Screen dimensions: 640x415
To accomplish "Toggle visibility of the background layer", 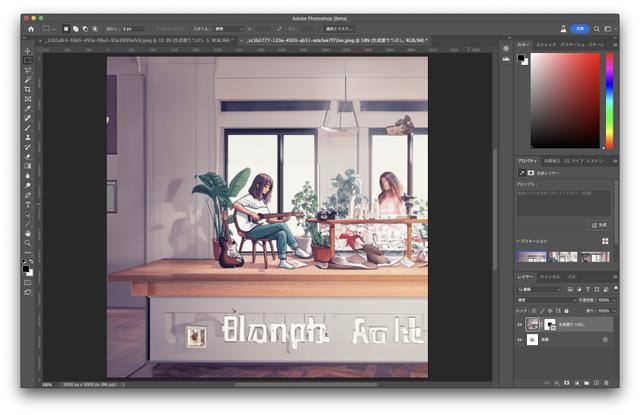I will point(519,340).
